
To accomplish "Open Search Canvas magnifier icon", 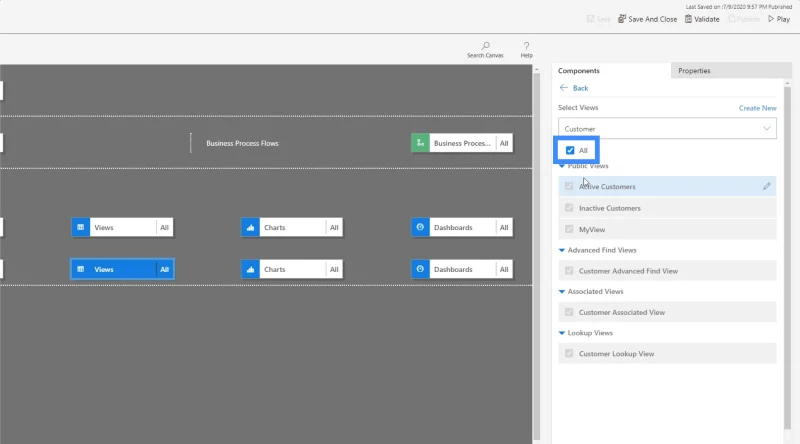I will click(485, 46).
